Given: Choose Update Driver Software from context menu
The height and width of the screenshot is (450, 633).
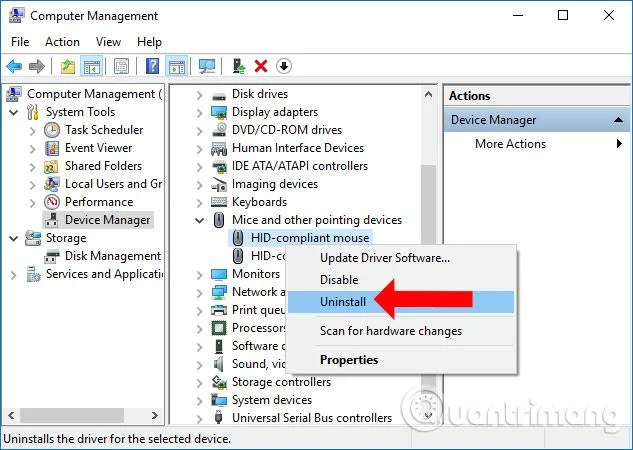Looking at the screenshot, I should [x=385, y=258].
